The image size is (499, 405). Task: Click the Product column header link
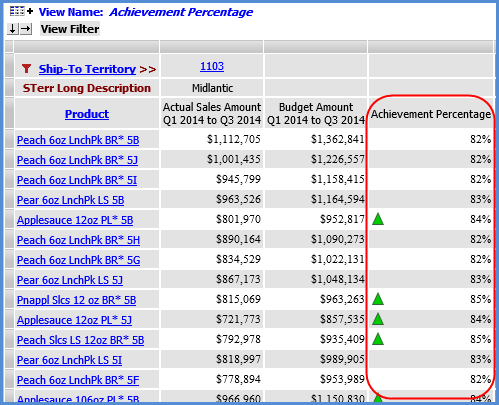(87, 114)
